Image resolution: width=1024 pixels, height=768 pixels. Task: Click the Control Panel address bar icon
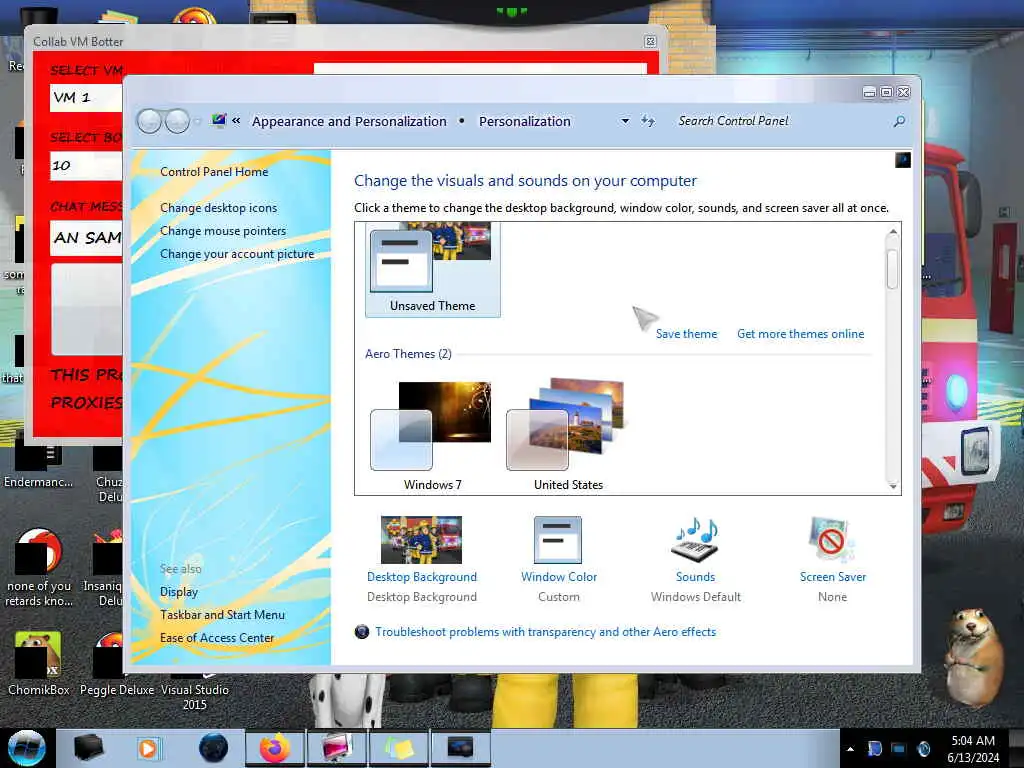[219, 120]
